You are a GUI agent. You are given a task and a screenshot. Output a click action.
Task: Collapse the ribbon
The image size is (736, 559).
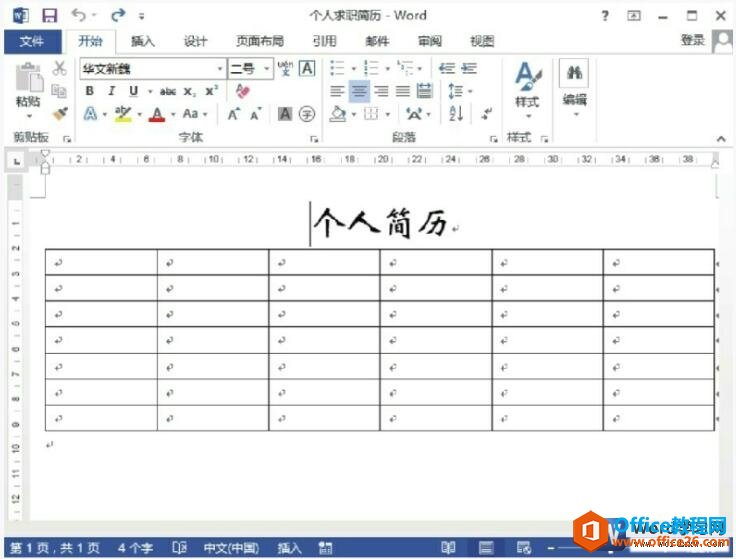pos(721,139)
